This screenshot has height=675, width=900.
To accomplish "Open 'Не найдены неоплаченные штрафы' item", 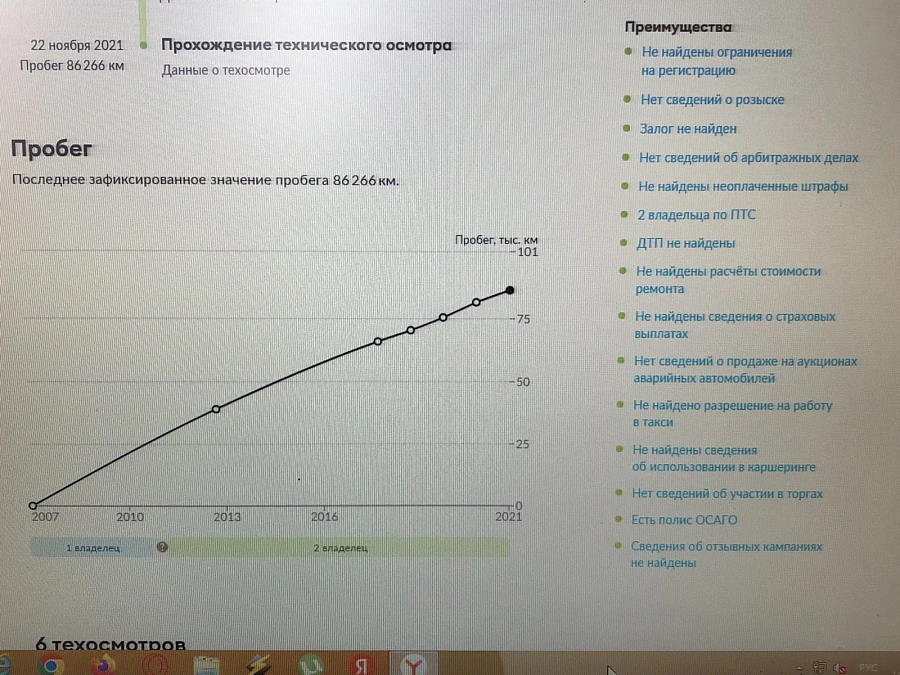I will coord(743,187).
